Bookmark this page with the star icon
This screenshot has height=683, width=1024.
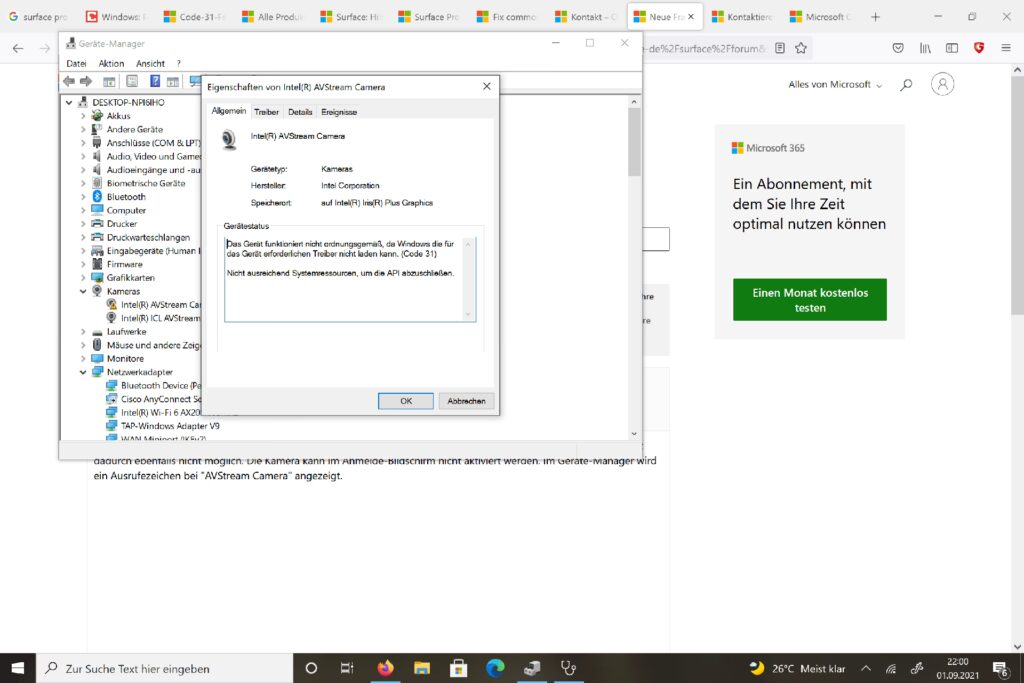click(x=800, y=48)
